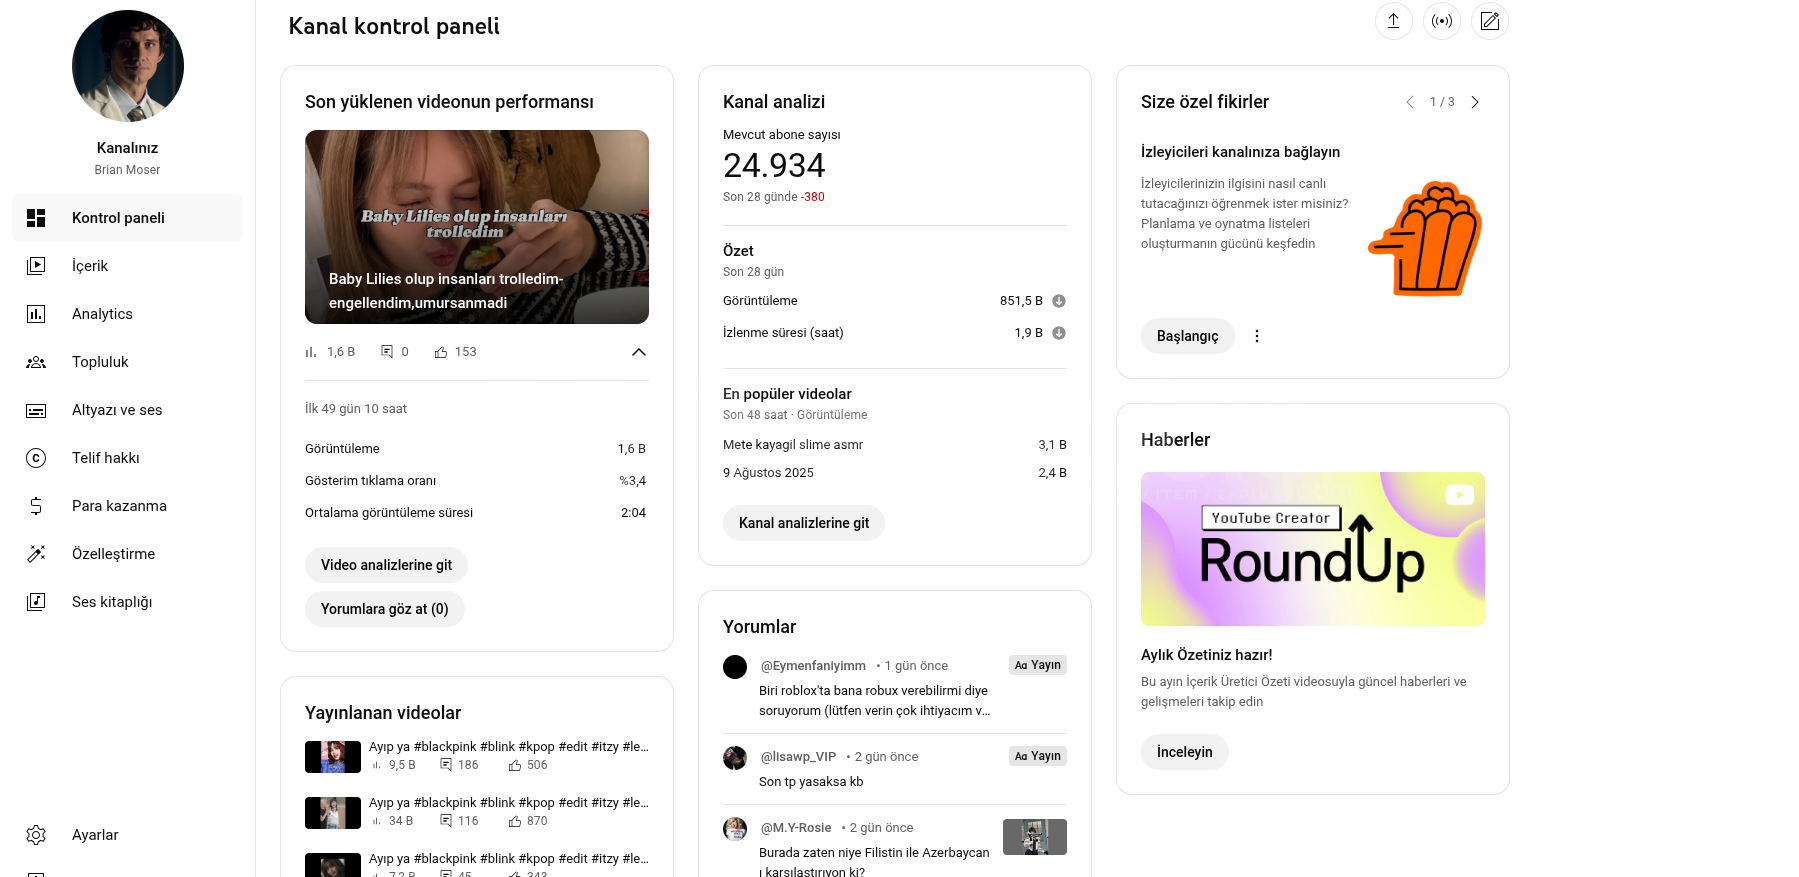Click @M.Y-Rosie commenter avatar
This screenshot has width=1799, height=877.
pyautogui.click(x=735, y=828)
